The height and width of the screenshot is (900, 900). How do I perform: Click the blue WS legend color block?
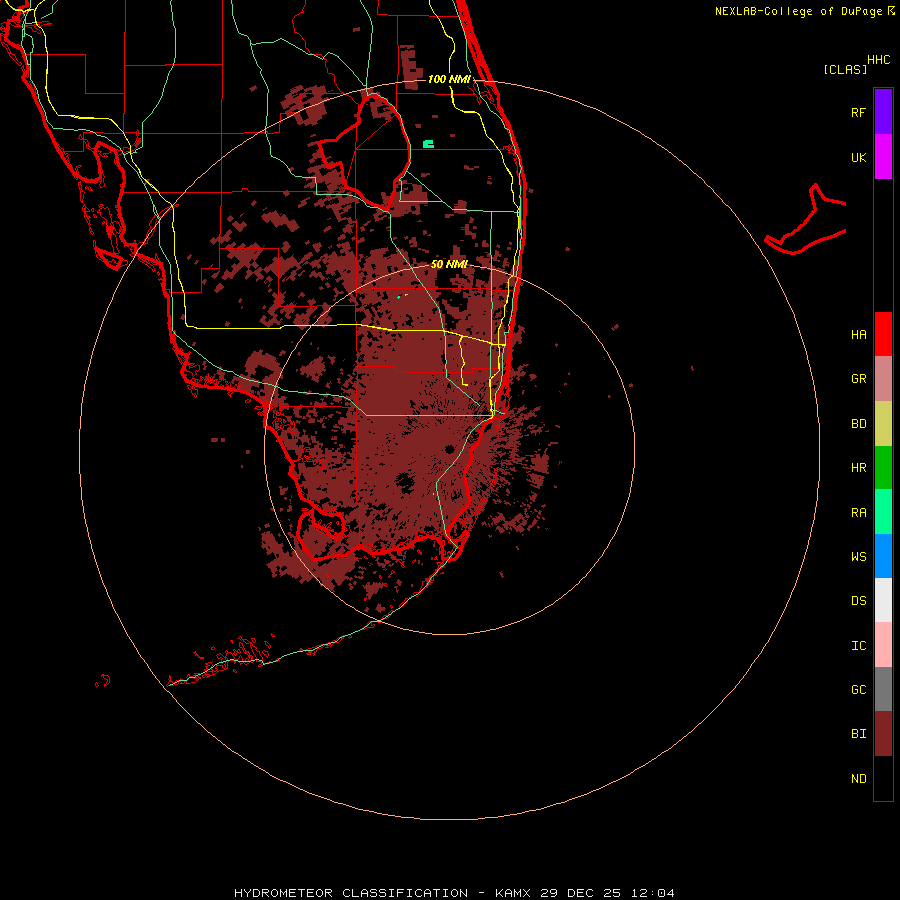pyautogui.click(x=883, y=556)
